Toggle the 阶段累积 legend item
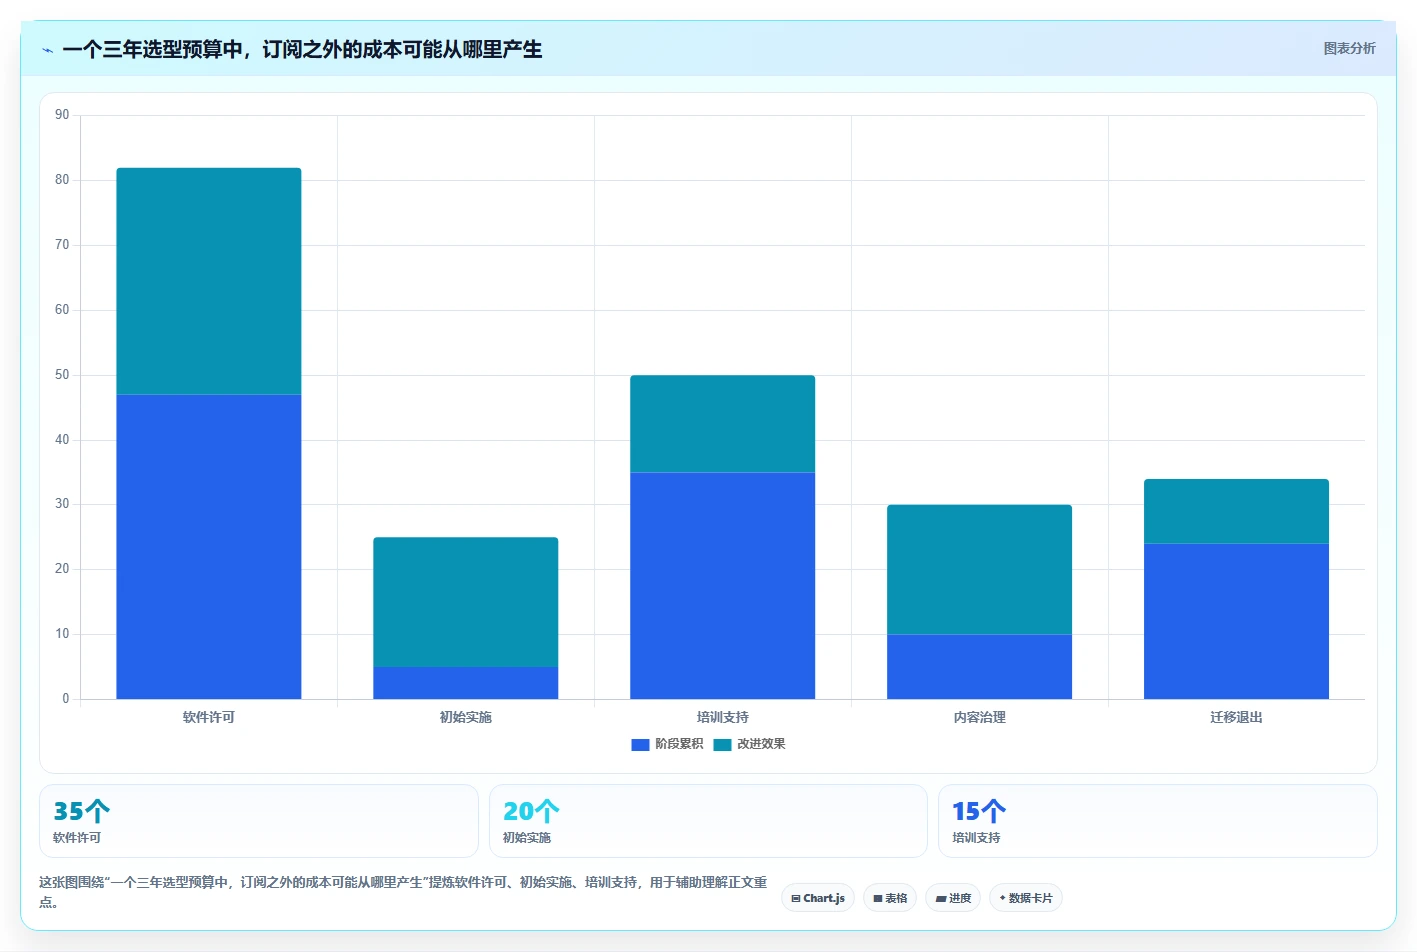The height and width of the screenshot is (952, 1417). click(x=667, y=744)
